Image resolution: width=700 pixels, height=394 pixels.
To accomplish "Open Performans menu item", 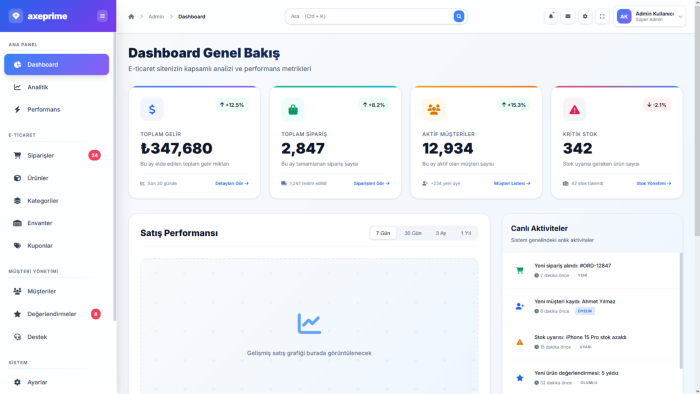I will point(57,109).
